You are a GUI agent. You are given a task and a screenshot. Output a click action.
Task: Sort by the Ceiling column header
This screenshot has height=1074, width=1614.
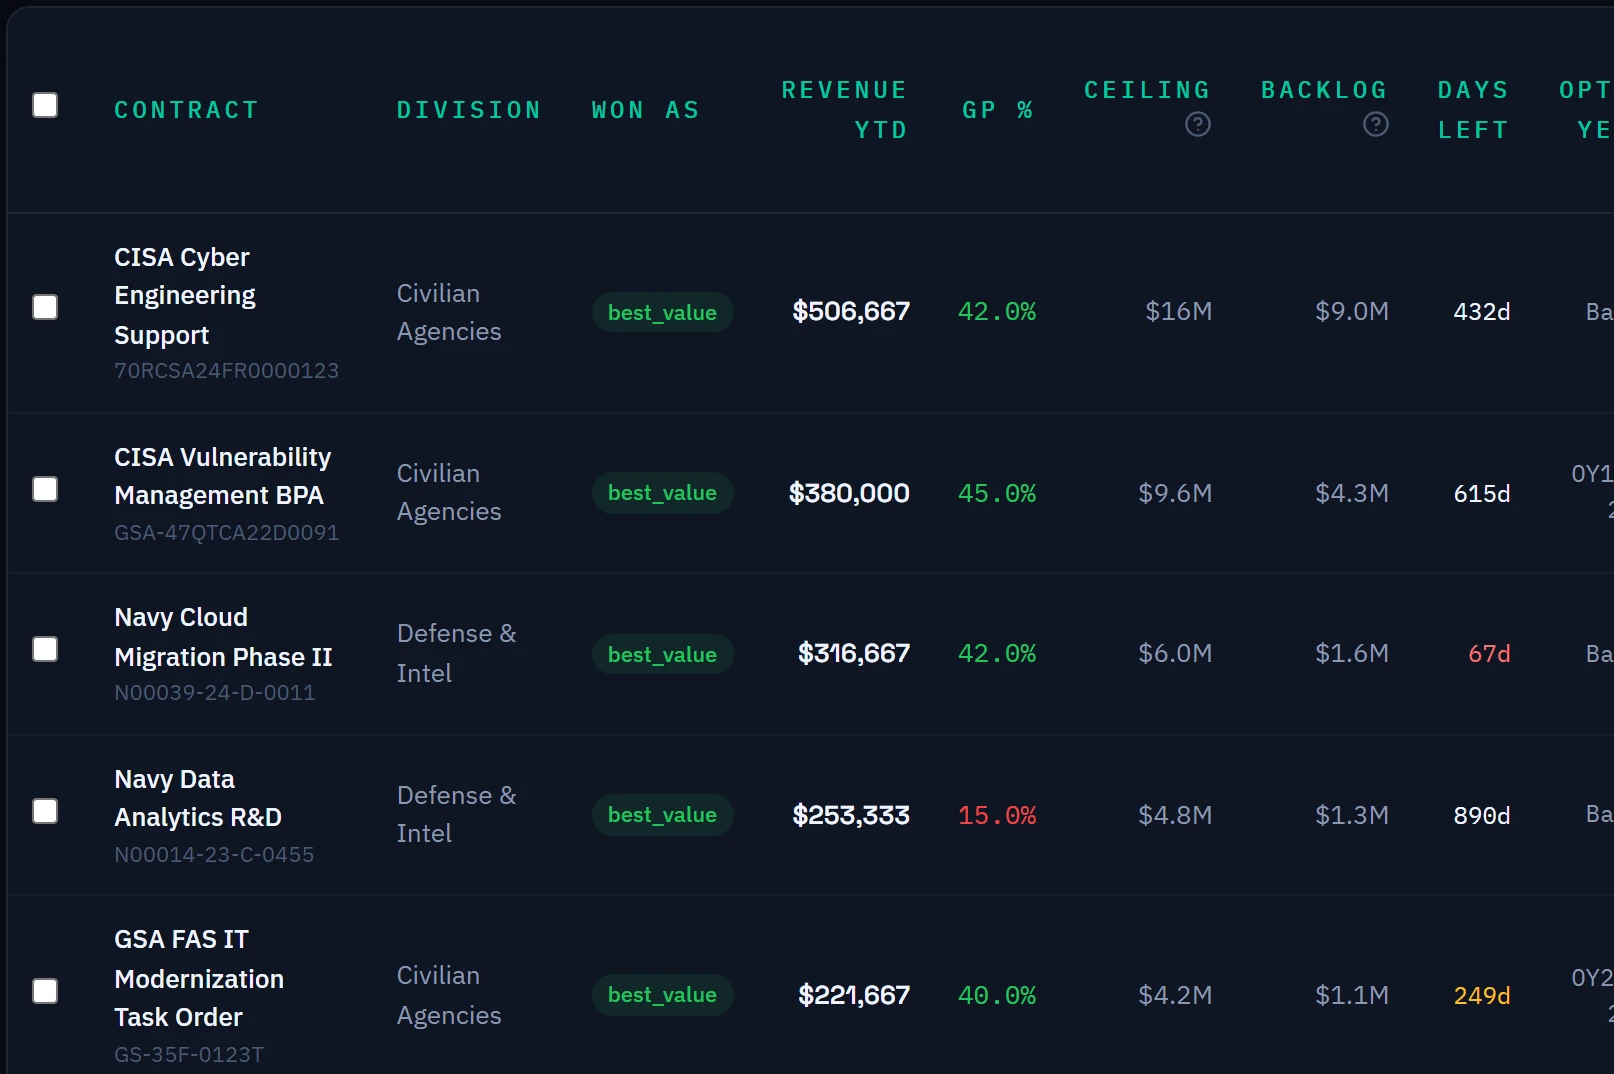1147,90
